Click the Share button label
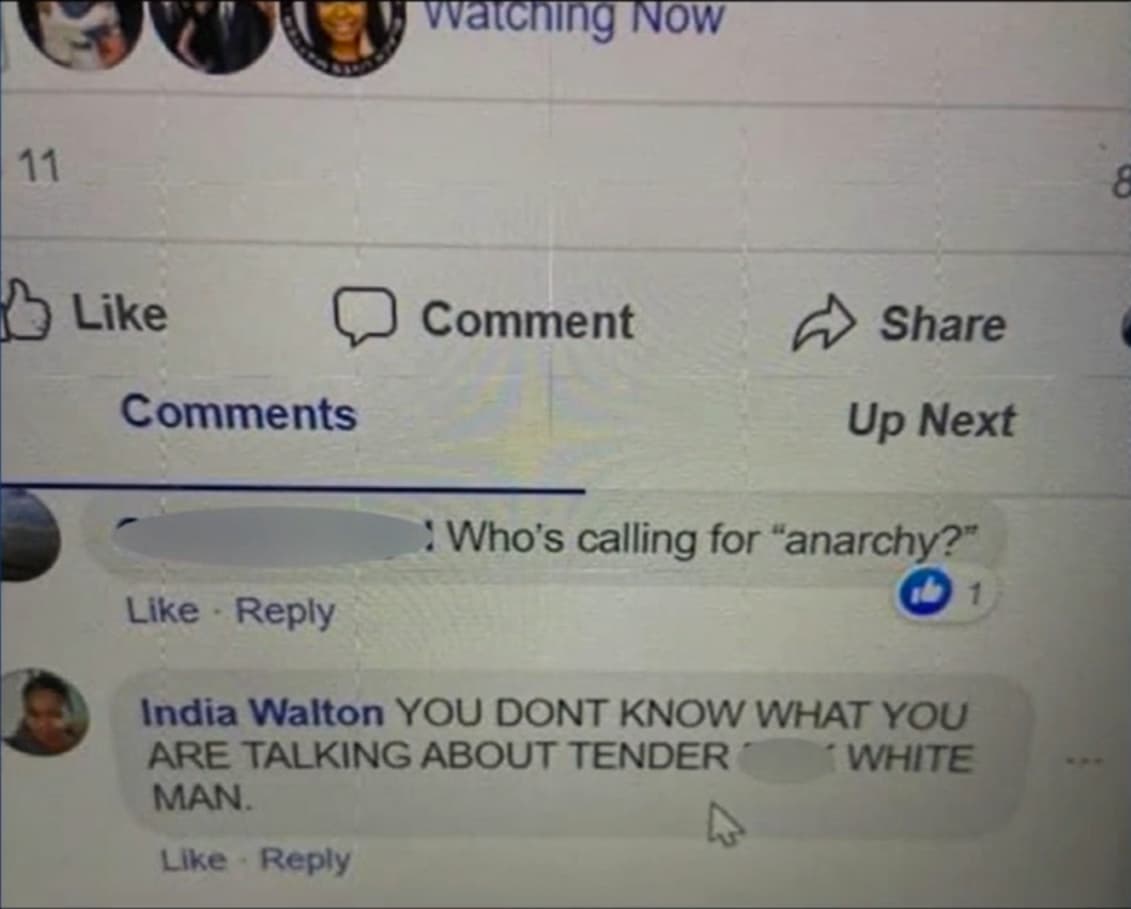The height and width of the screenshot is (909, 1131). [942, 323]
